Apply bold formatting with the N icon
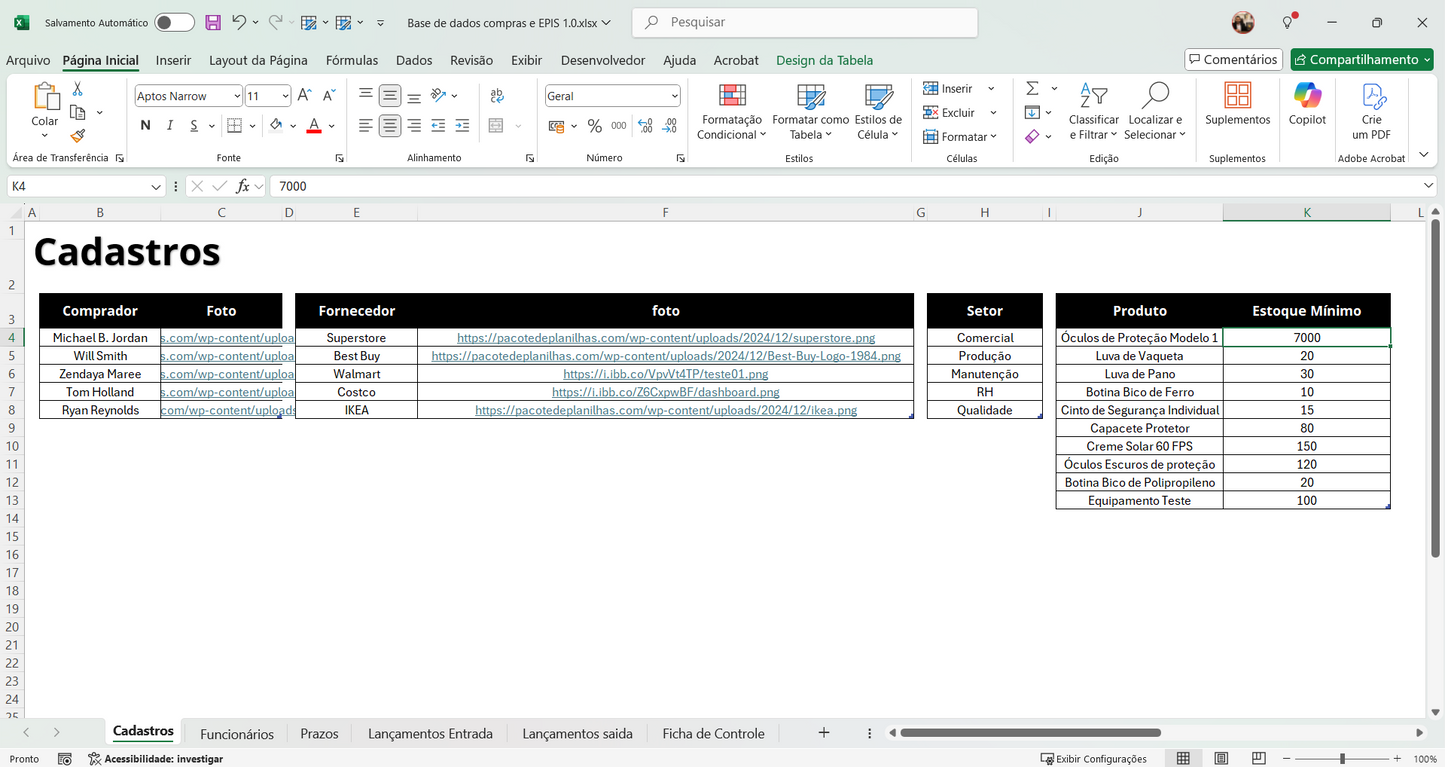Screen dimensions: 1445x767 144,125
